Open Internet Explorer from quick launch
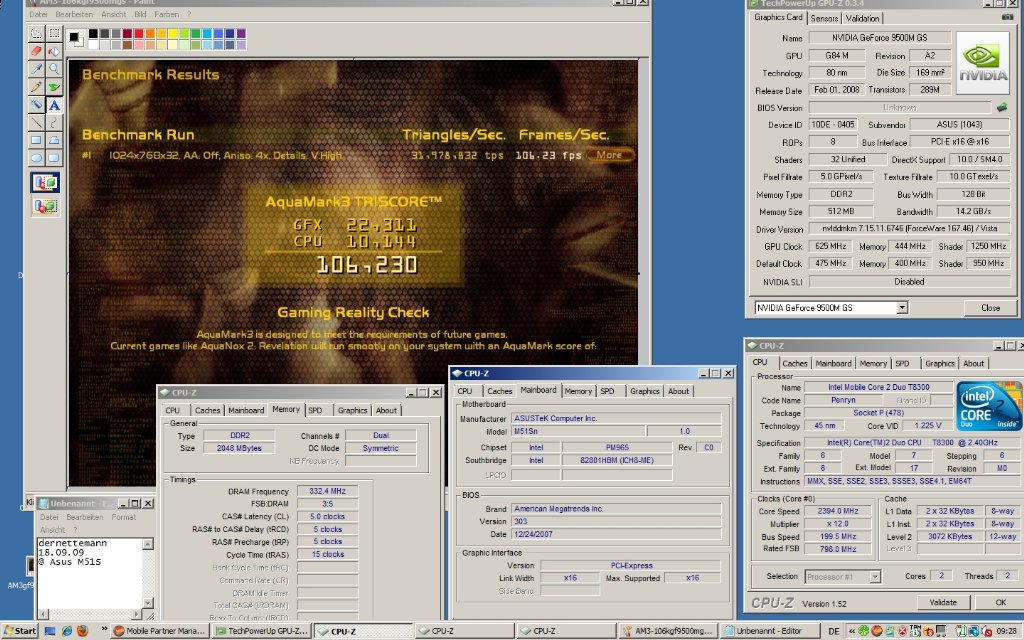Viewport: 1024px width, 640px height. click(67, 631)
